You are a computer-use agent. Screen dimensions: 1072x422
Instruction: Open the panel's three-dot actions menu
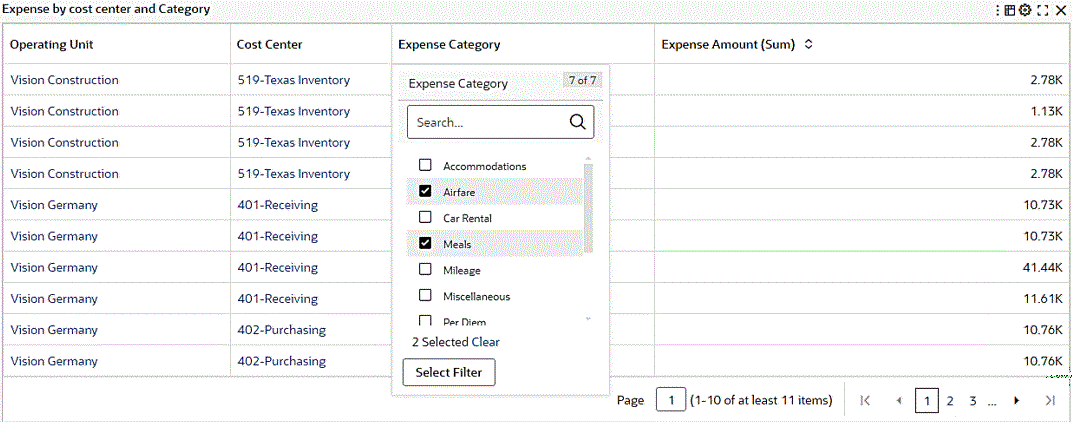click(x=998, y=9)
